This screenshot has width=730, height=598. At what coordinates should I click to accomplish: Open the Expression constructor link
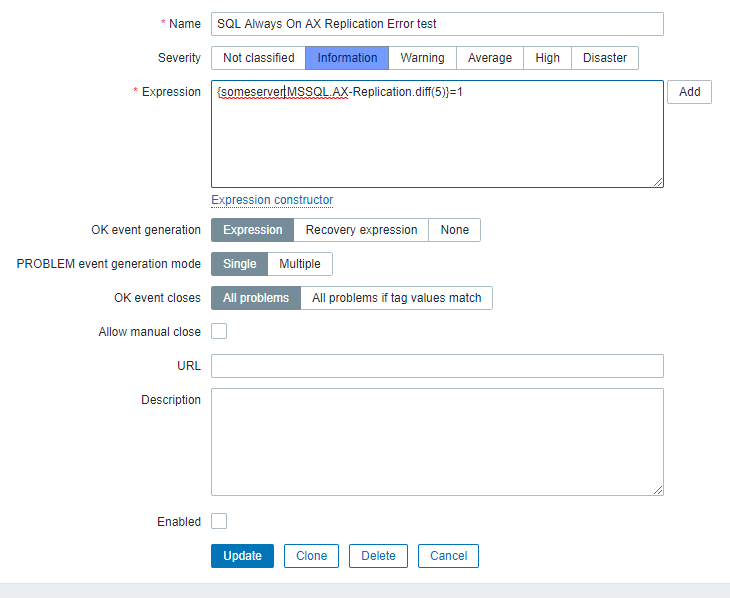(272, 200)
